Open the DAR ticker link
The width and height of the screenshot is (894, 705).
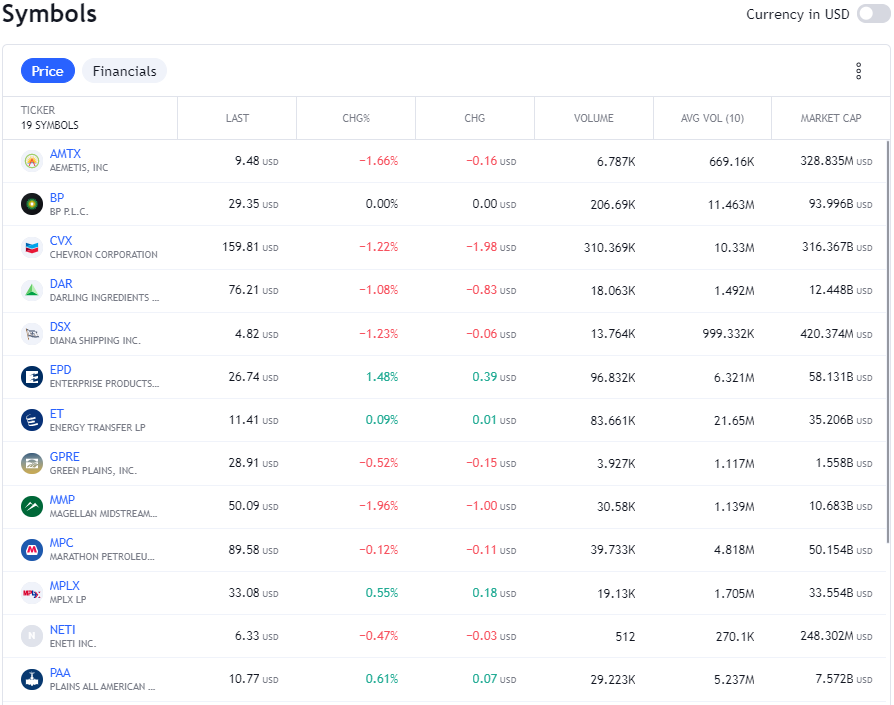coord(61,284)
